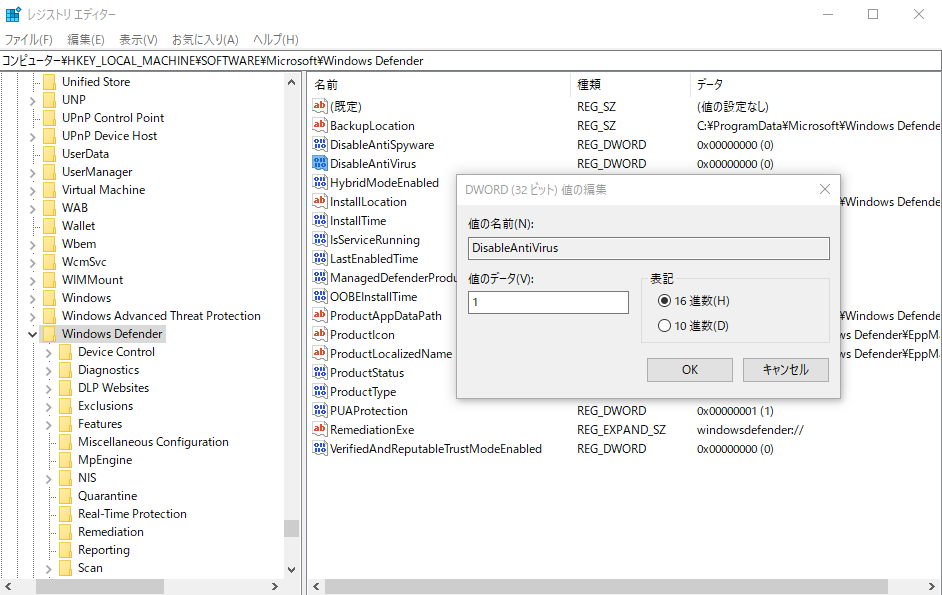Viewport: 942px width, 595px height.
Task: Click the 値の名前(N) field showing DisableAntiVirus
Action: (x=649, y=248)
